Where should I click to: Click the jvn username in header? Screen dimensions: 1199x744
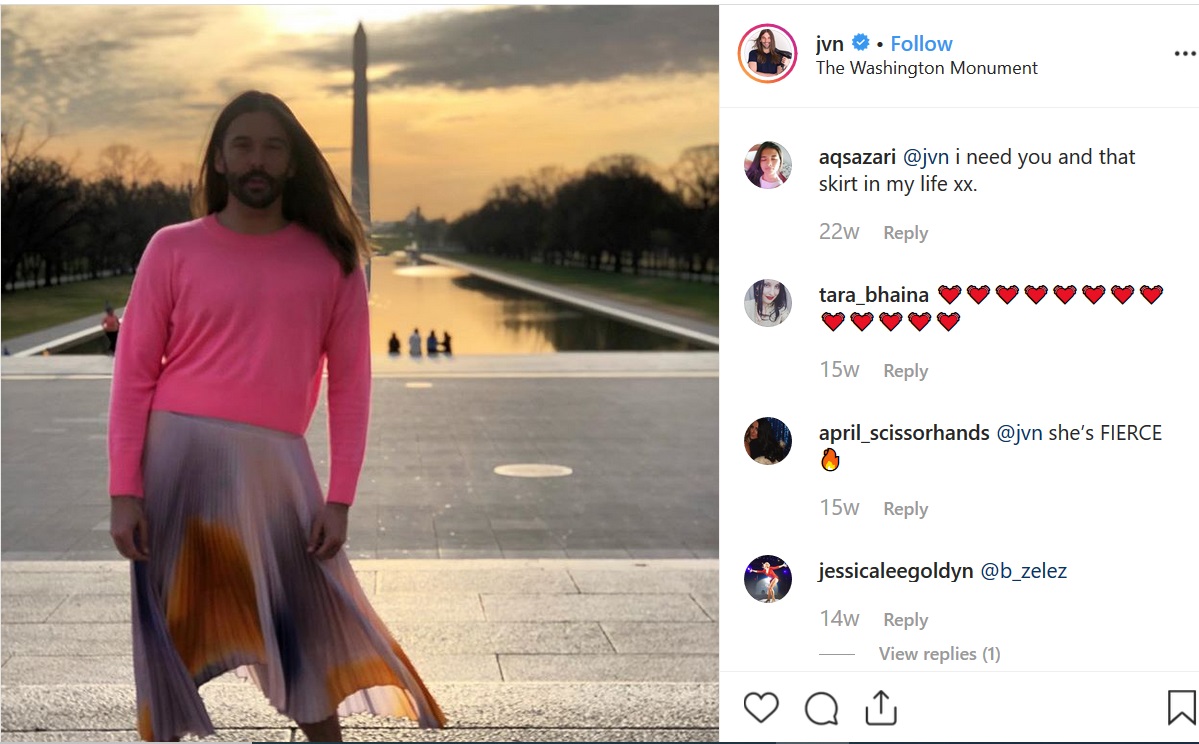[830, 43]
